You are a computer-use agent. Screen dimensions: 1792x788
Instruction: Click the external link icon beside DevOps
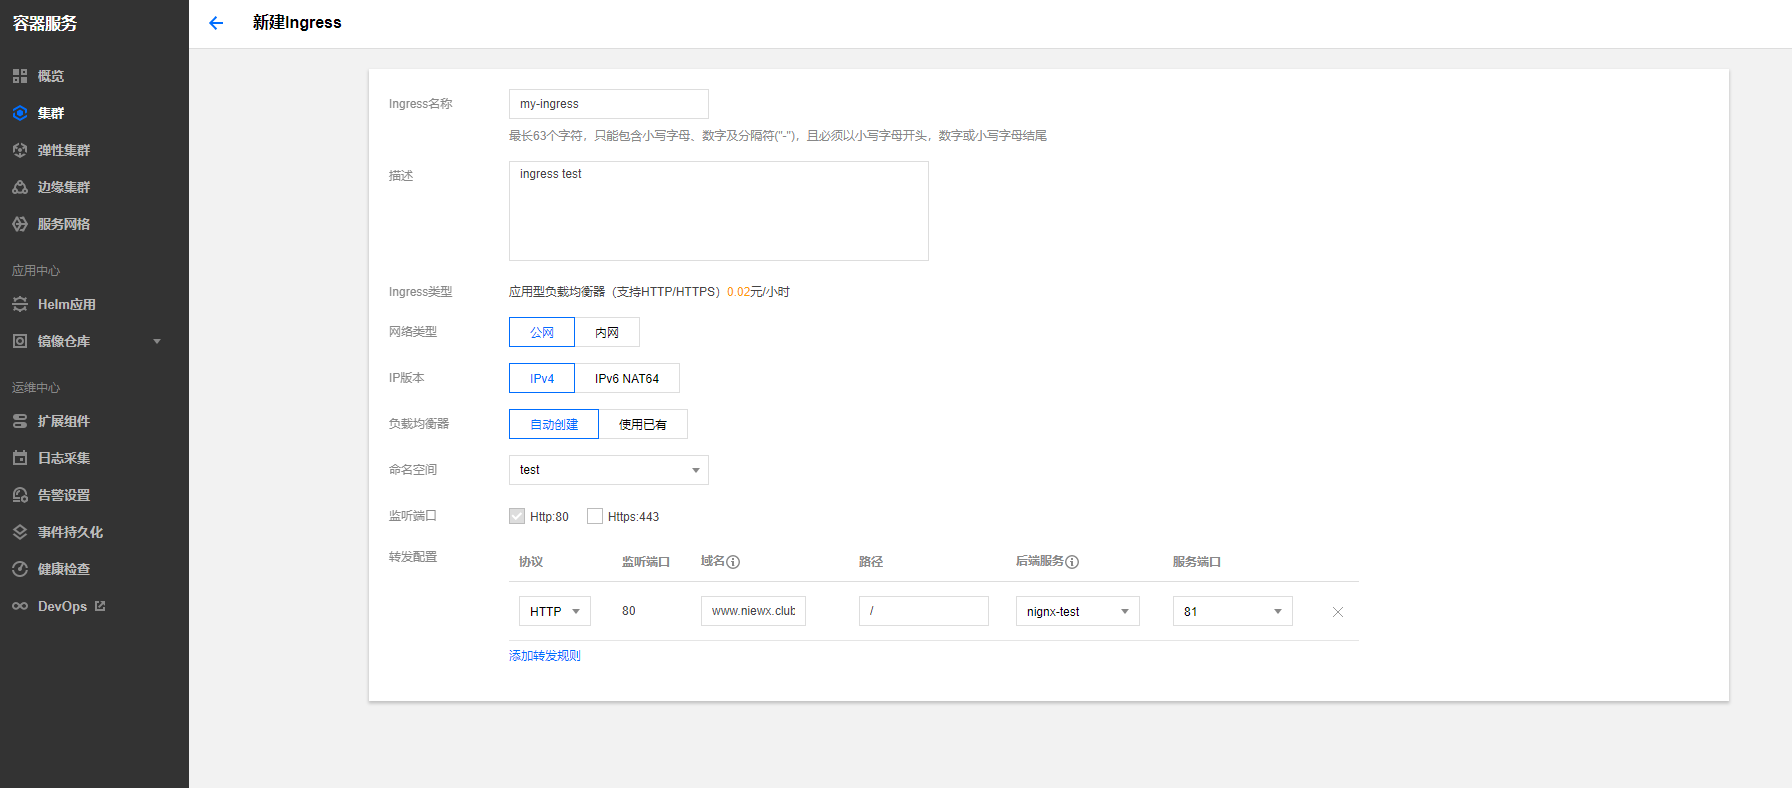(100, 606)
